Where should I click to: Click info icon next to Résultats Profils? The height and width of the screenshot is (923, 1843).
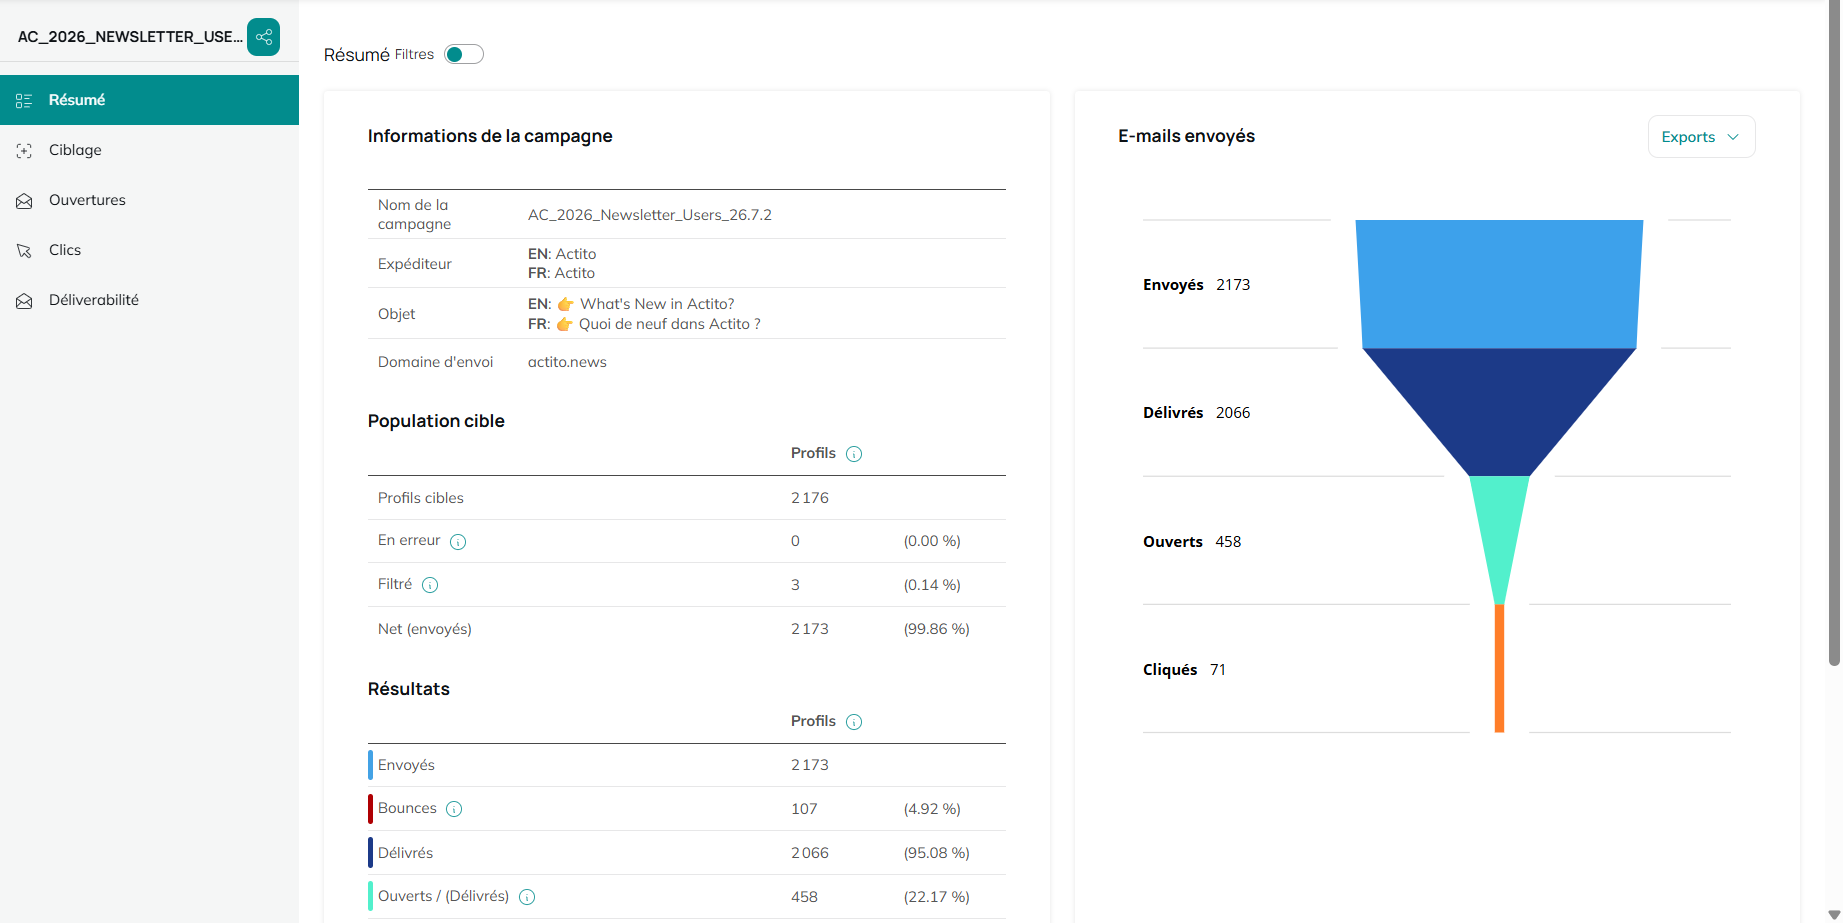click(x=854, y=722)
